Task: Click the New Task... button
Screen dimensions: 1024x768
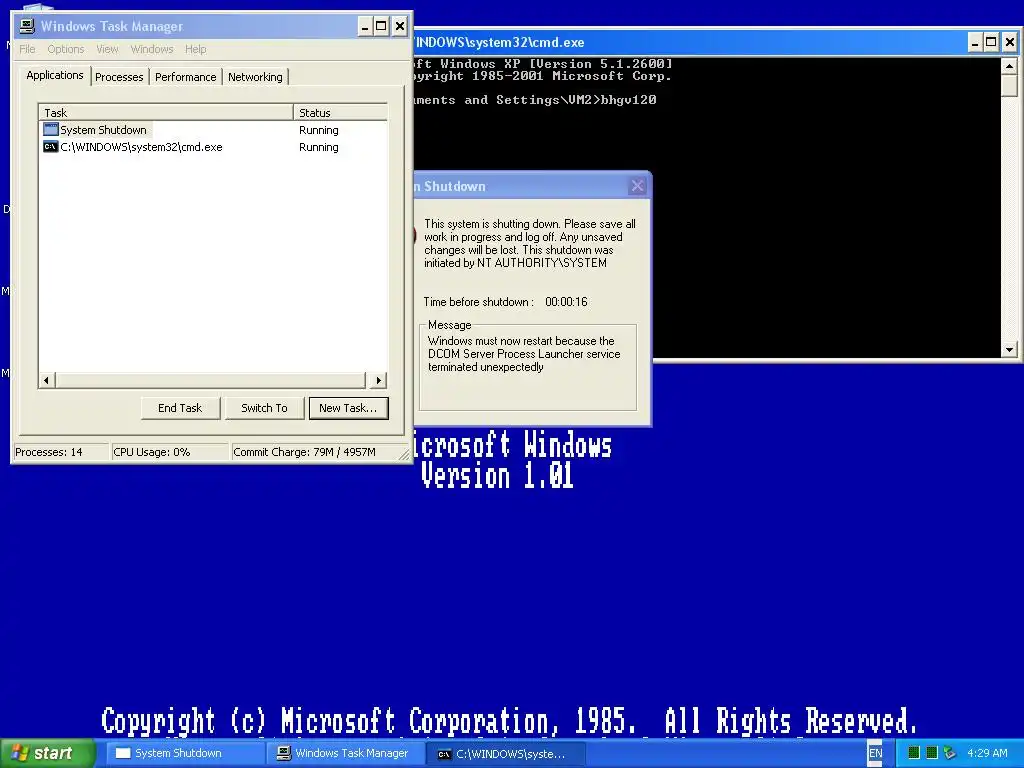Action: pos(348,408)
